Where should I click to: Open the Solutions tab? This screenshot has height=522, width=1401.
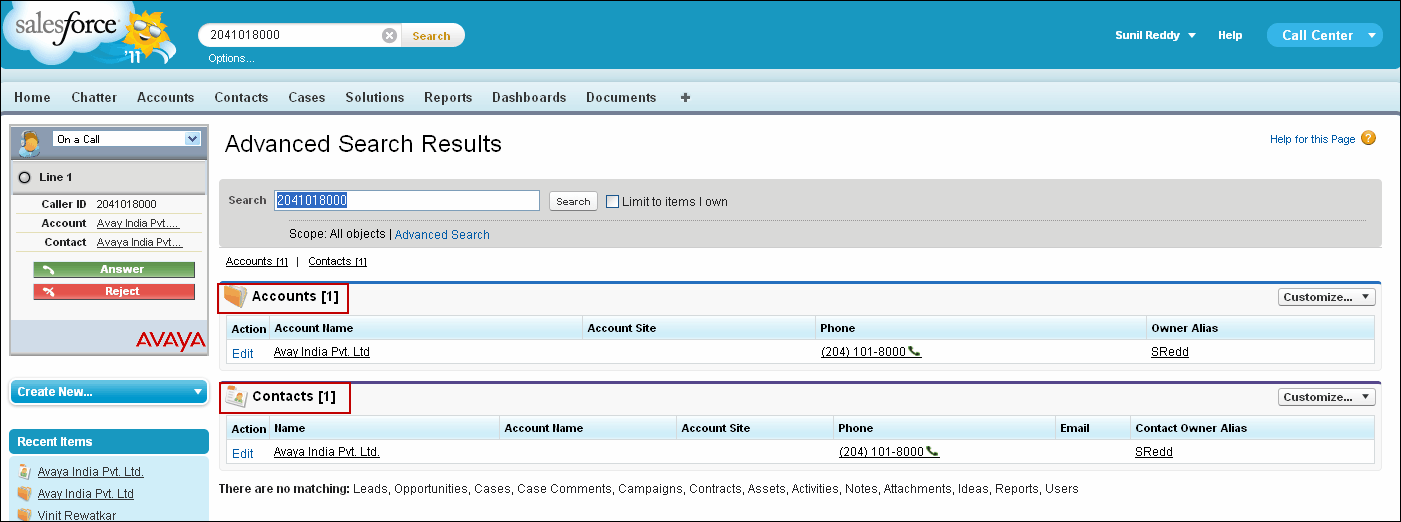coord(375,98)
